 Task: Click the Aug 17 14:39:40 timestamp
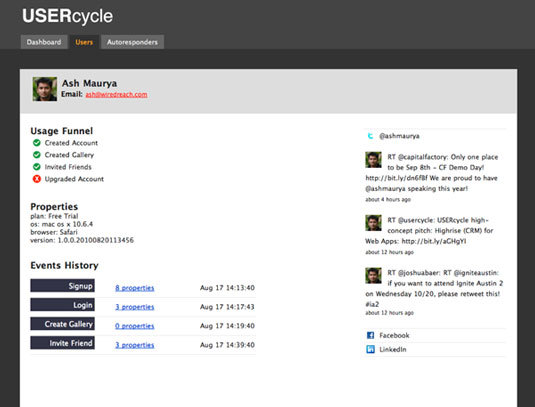click(227, 345)
